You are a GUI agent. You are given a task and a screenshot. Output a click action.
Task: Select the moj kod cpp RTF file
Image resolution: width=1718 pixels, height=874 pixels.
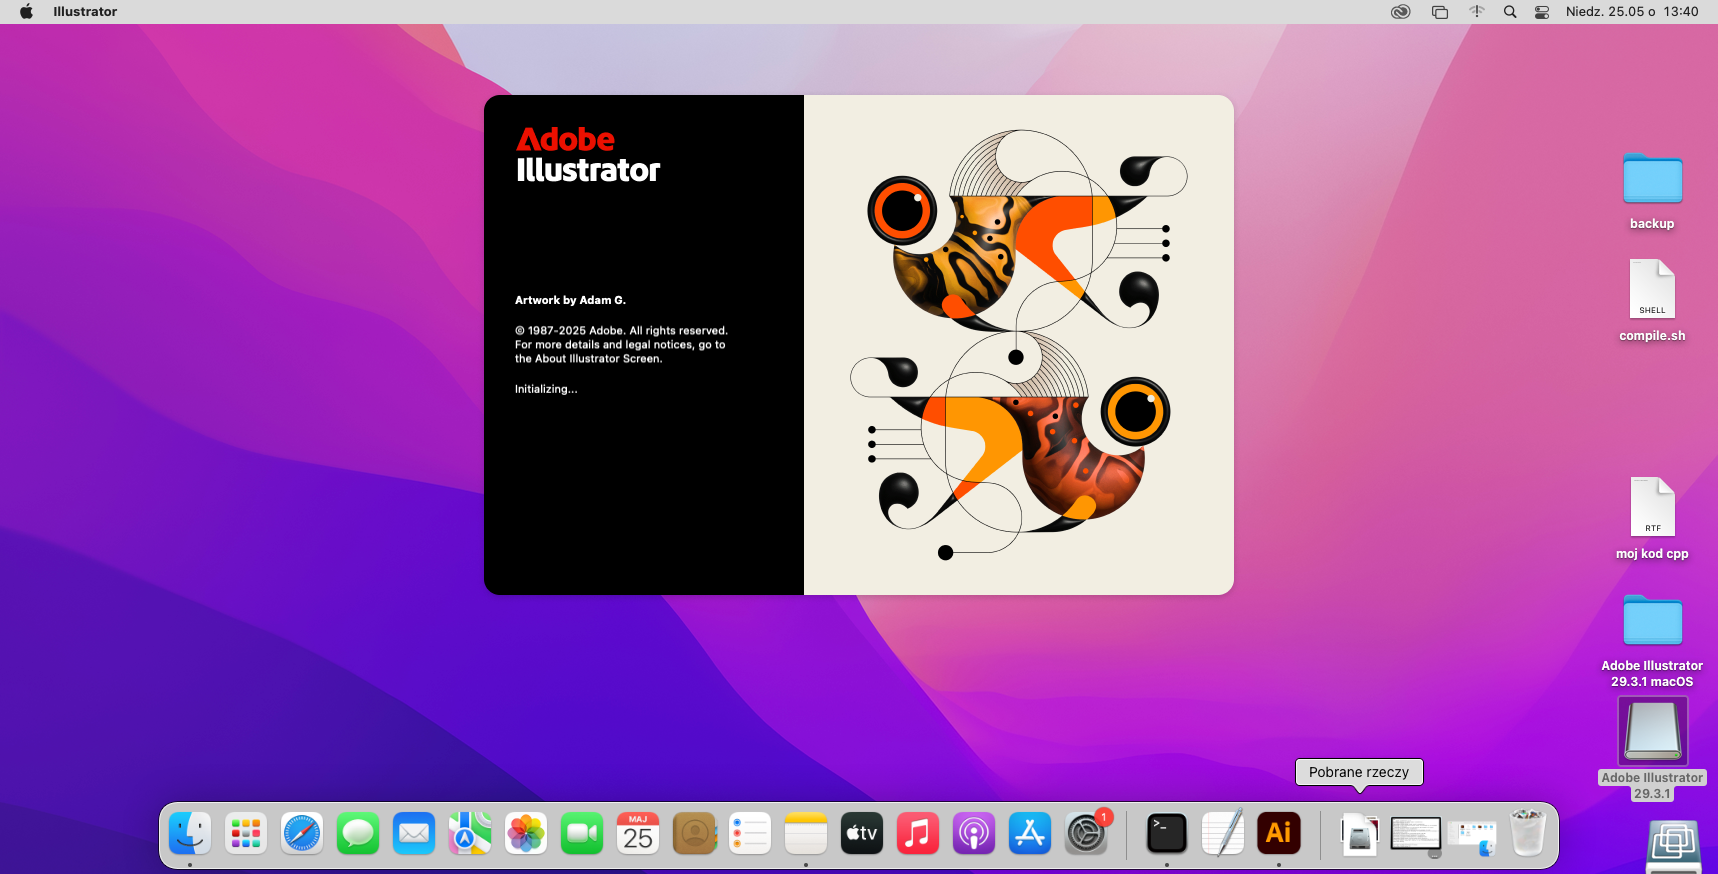[1652, 518]
